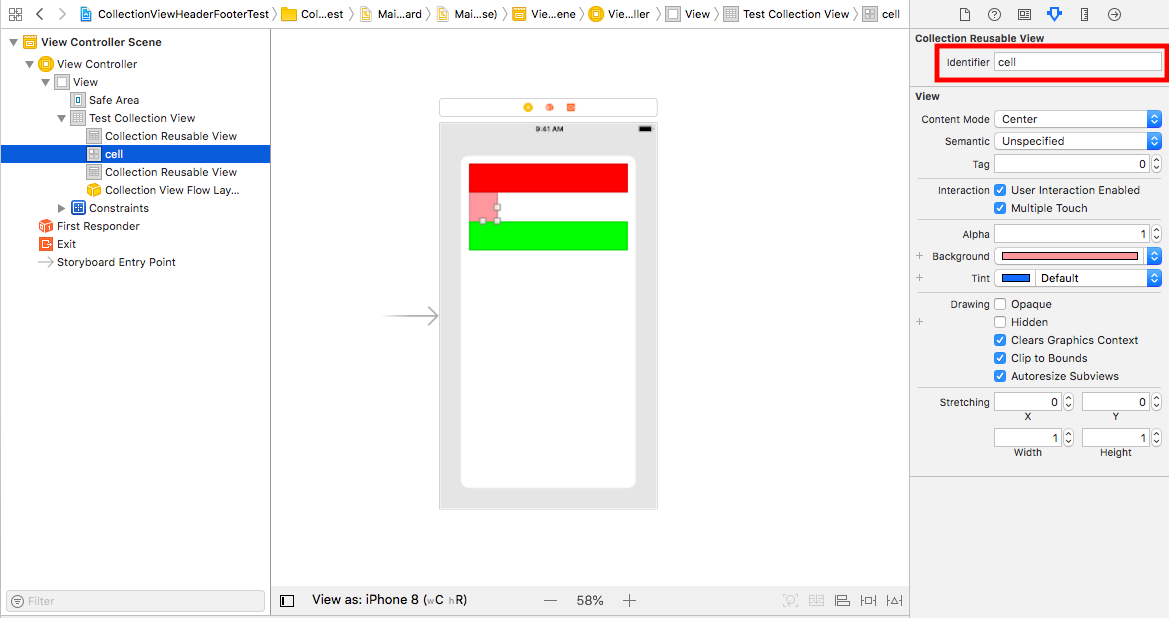Open the Identity inspector icon
This screenshot has width=1169, height=618.
1025,14
